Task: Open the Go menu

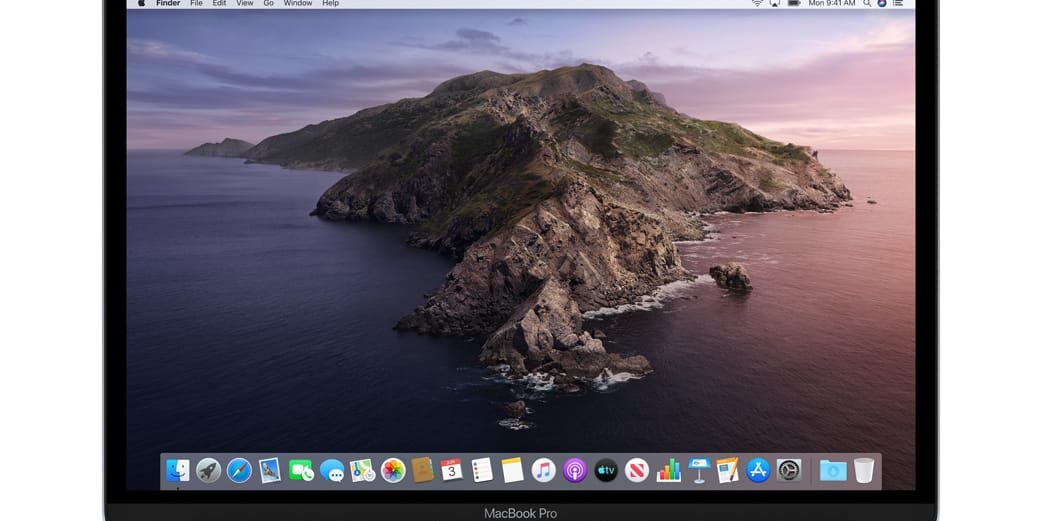Action: 268,3
